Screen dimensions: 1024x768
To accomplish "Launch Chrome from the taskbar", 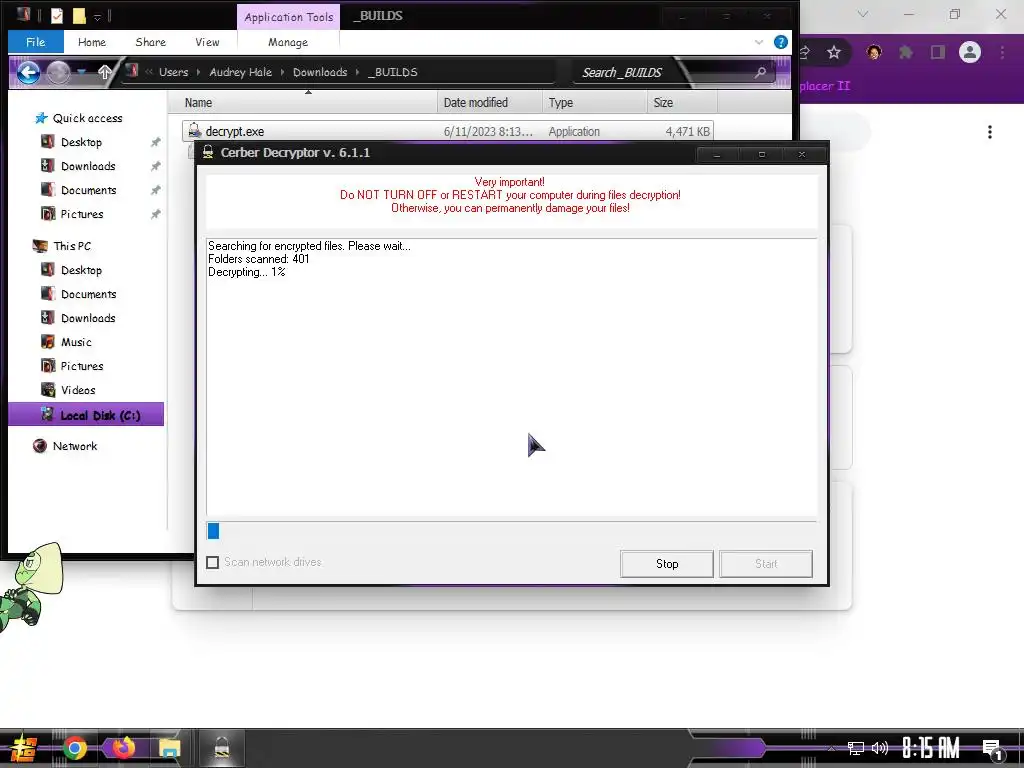I will coord(74,748).
